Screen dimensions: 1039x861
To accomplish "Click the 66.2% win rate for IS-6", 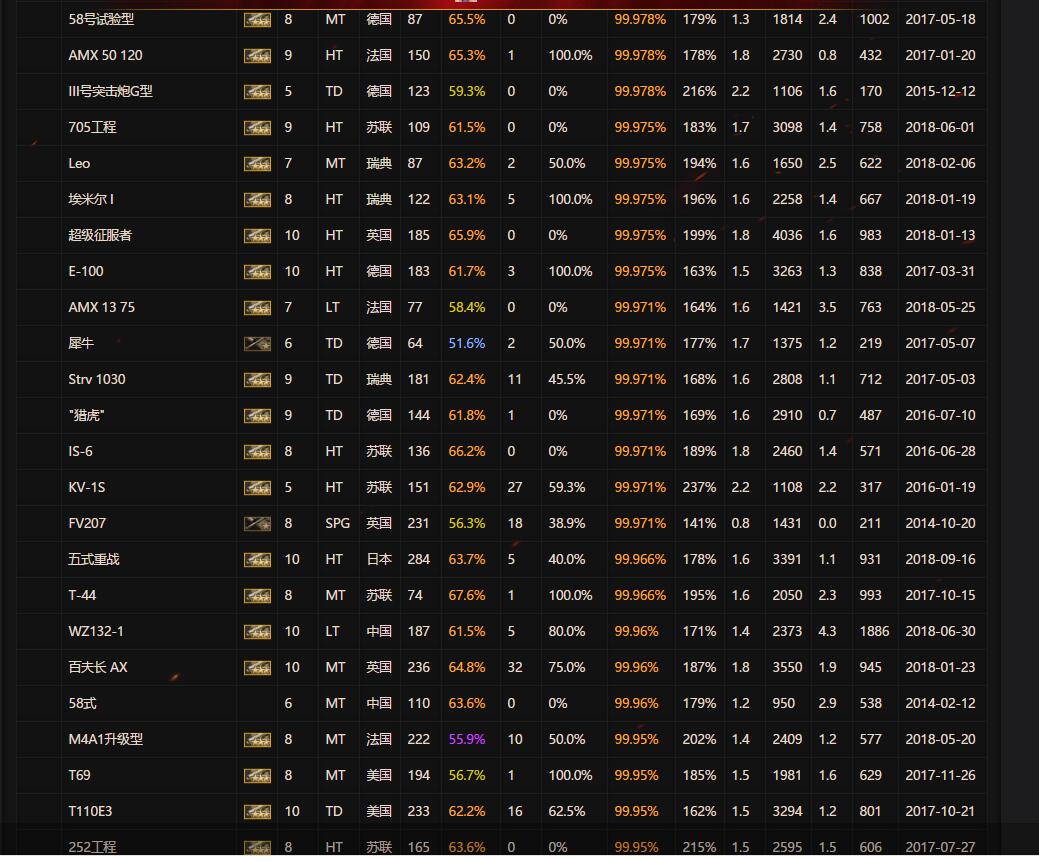I will (x=466, y=451).
